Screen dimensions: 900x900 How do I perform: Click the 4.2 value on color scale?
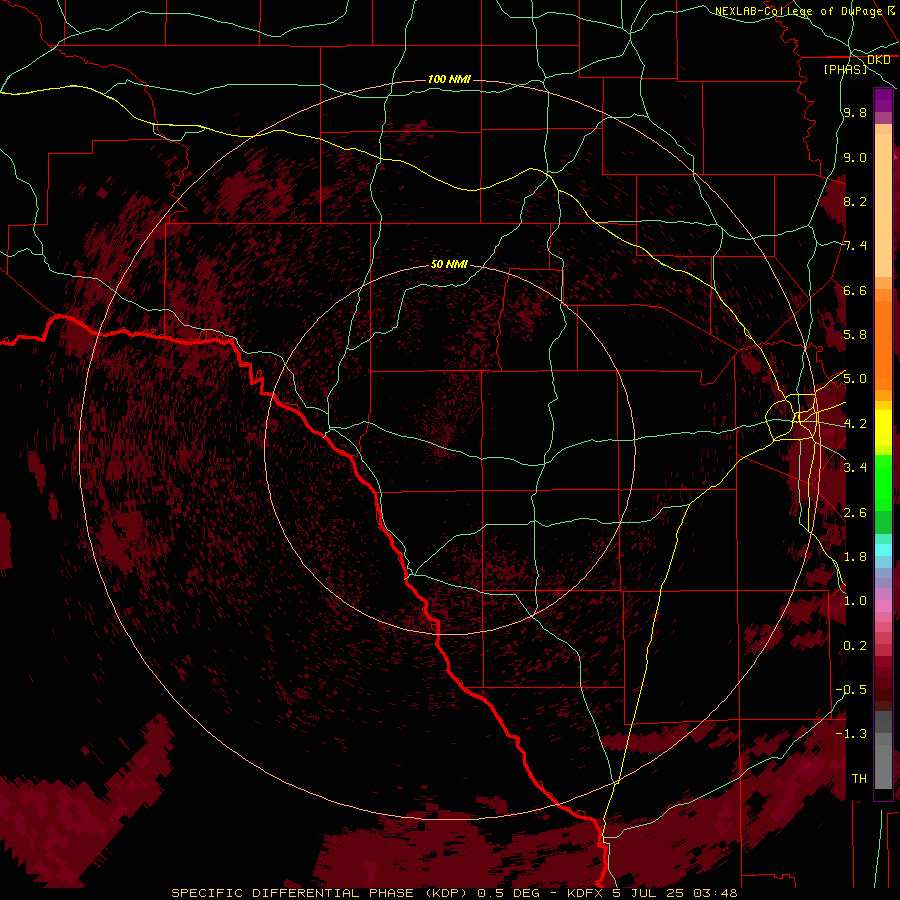coord(855,424)
